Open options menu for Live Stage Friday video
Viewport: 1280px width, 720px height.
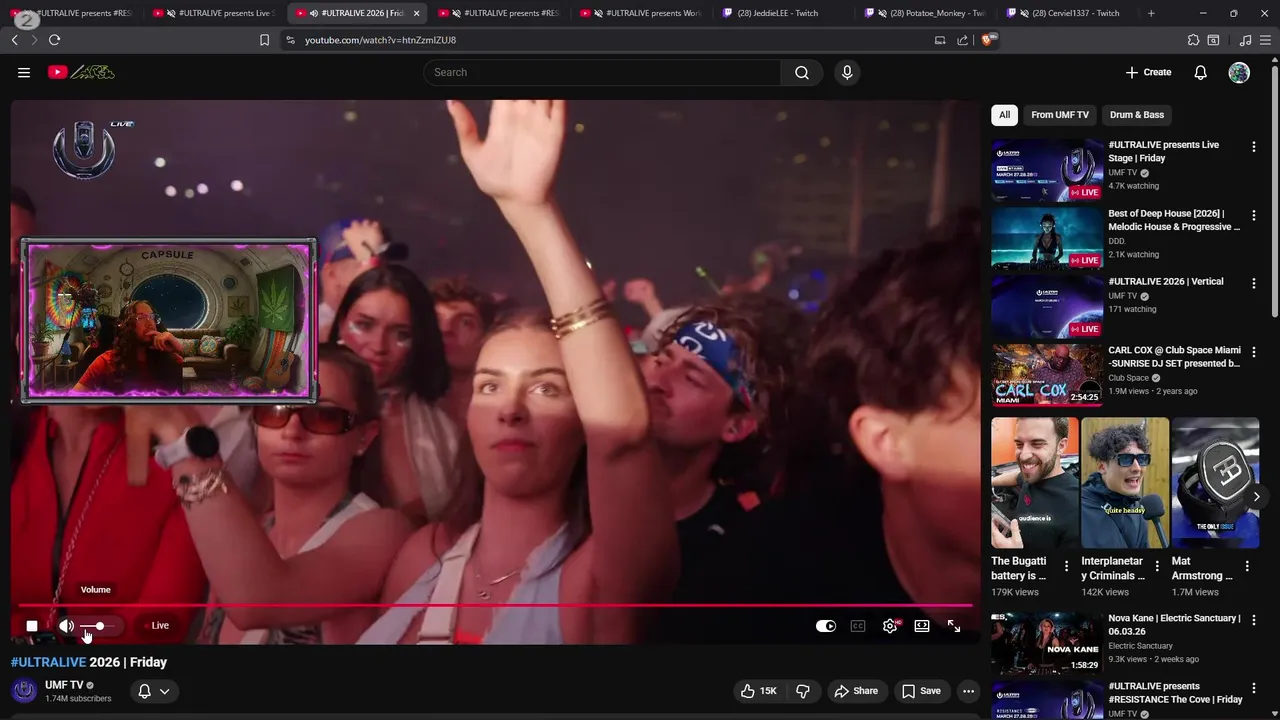1254,147
